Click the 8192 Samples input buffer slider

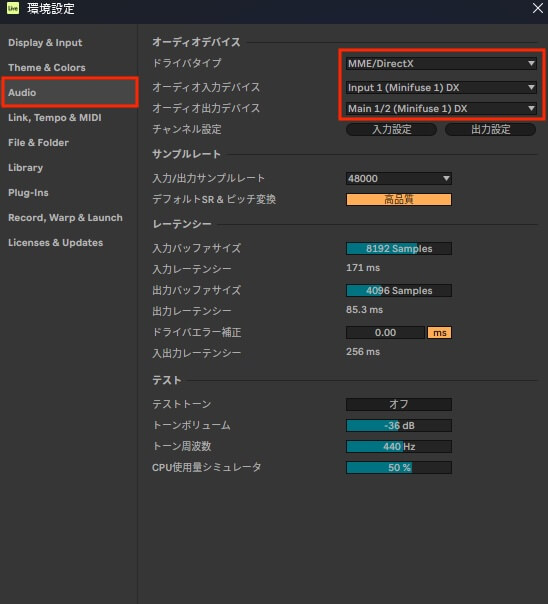coord(399,248)
